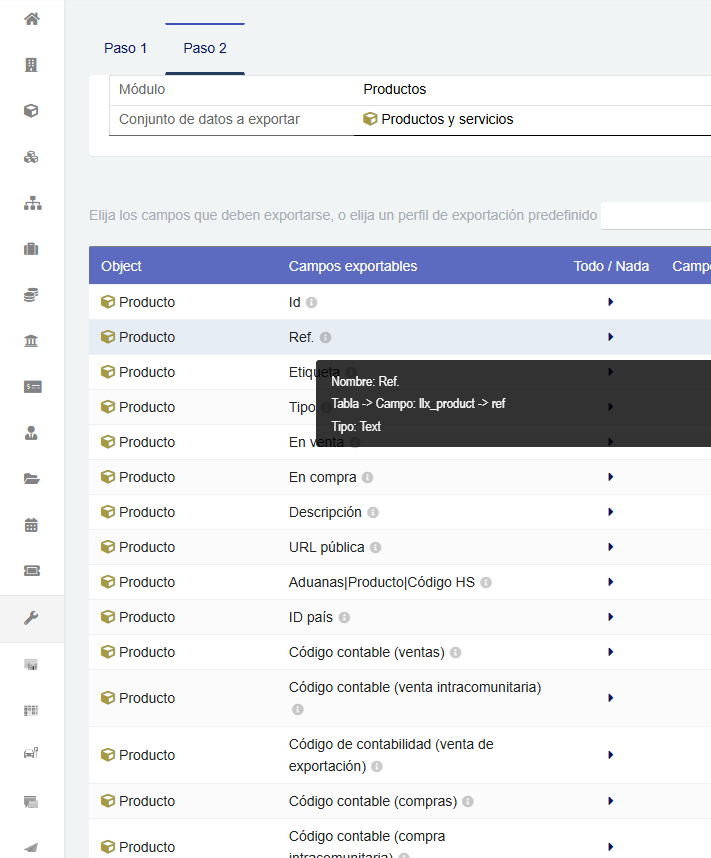Click the predefined export profile field

click(x=655, y=216)
